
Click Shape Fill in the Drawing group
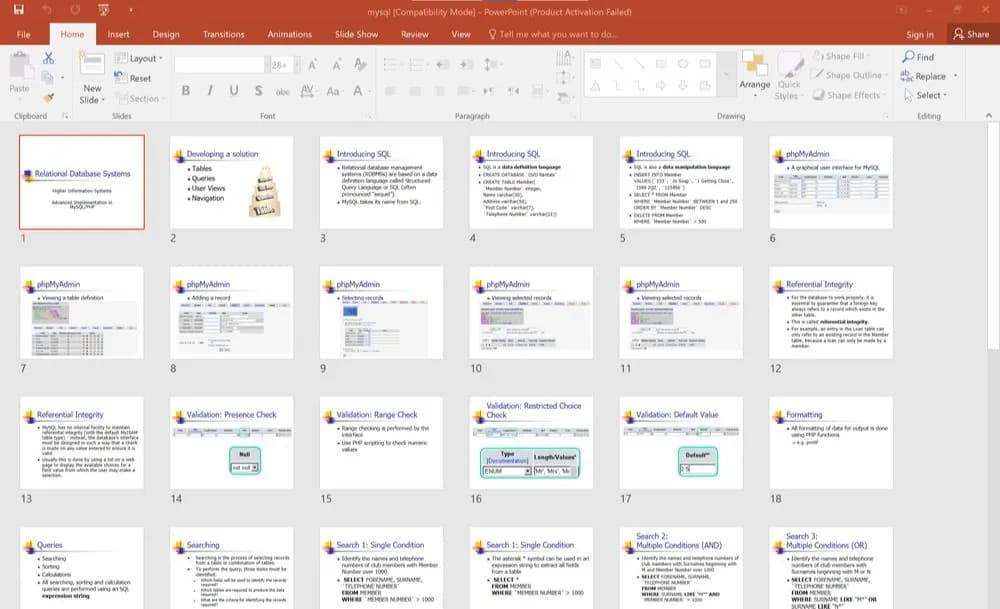[842, 56]
